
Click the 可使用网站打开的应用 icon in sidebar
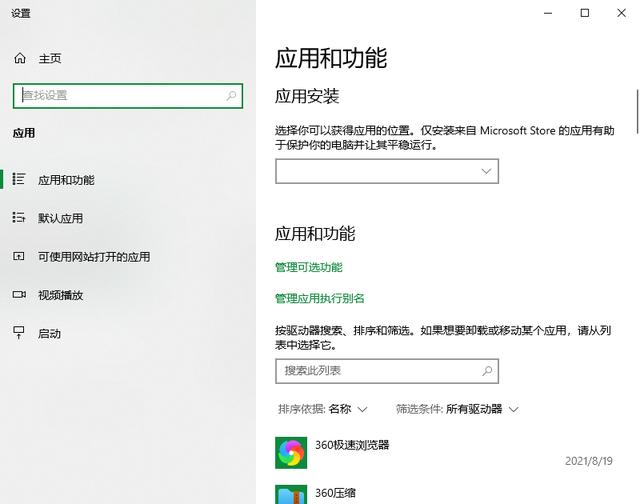pyautogui.click(x=19, y=256)
